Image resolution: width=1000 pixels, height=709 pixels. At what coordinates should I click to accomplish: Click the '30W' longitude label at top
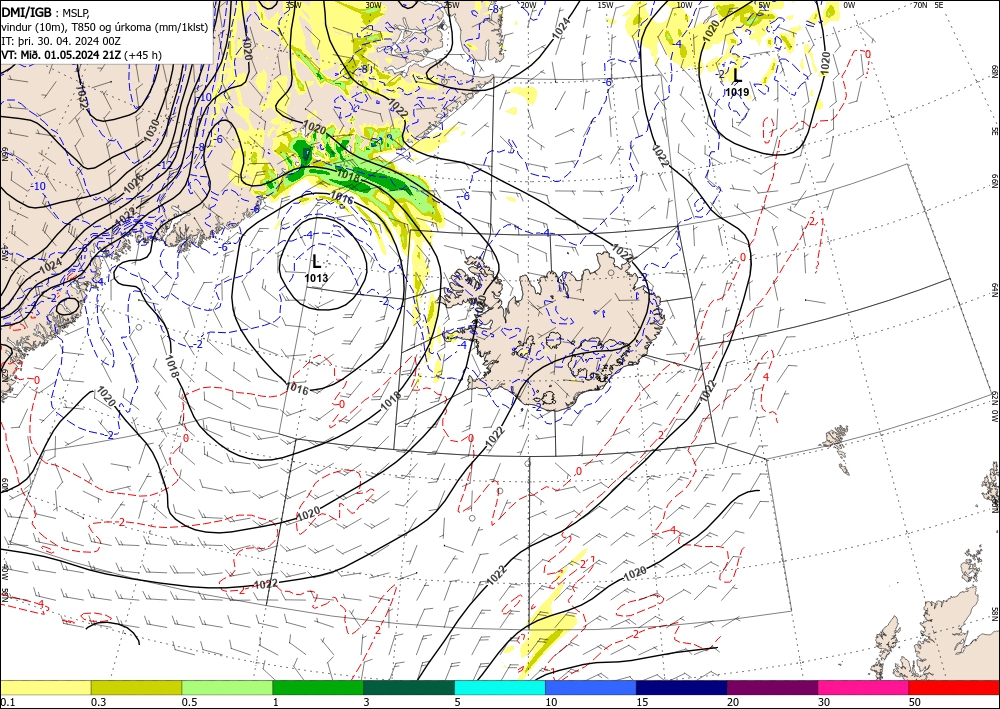pyautogui.click(x=373, y=5)
